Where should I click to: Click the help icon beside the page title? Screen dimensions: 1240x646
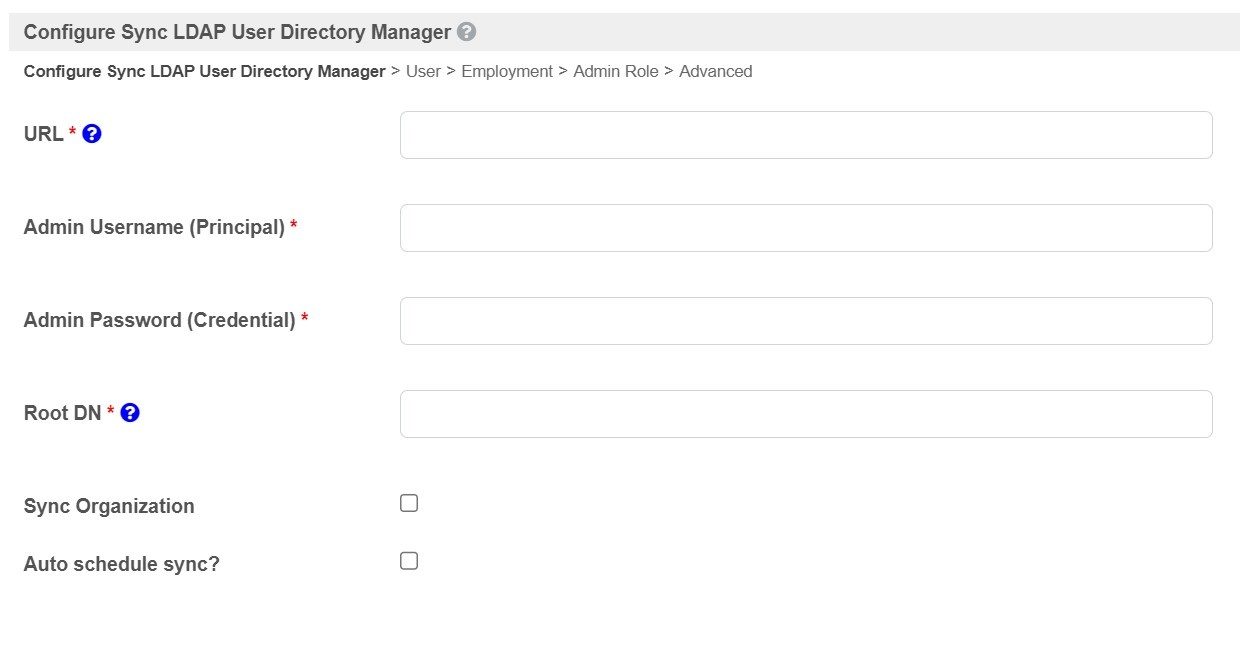[466, 32]
